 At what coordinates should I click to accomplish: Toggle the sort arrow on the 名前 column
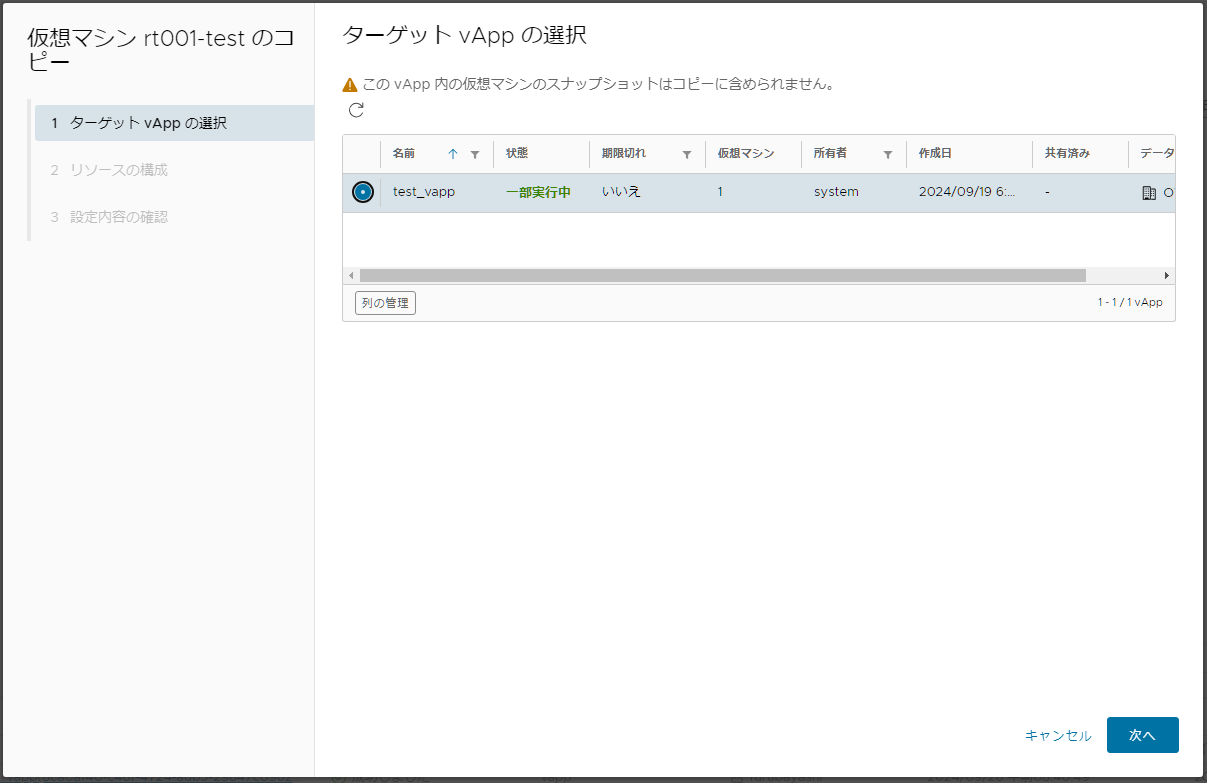click(x=453, y=154)
